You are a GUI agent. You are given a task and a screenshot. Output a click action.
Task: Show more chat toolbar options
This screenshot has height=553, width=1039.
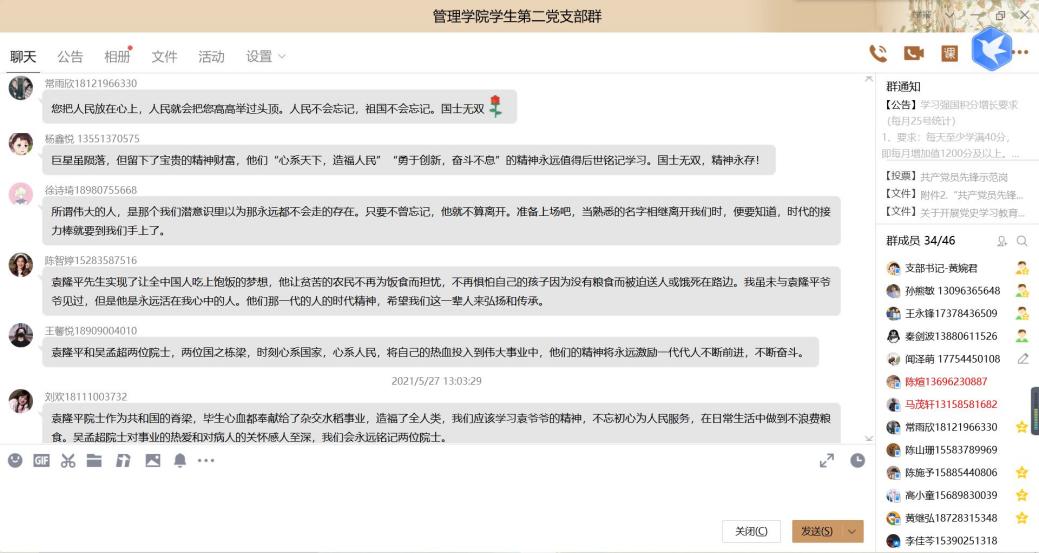coord(206,460)
